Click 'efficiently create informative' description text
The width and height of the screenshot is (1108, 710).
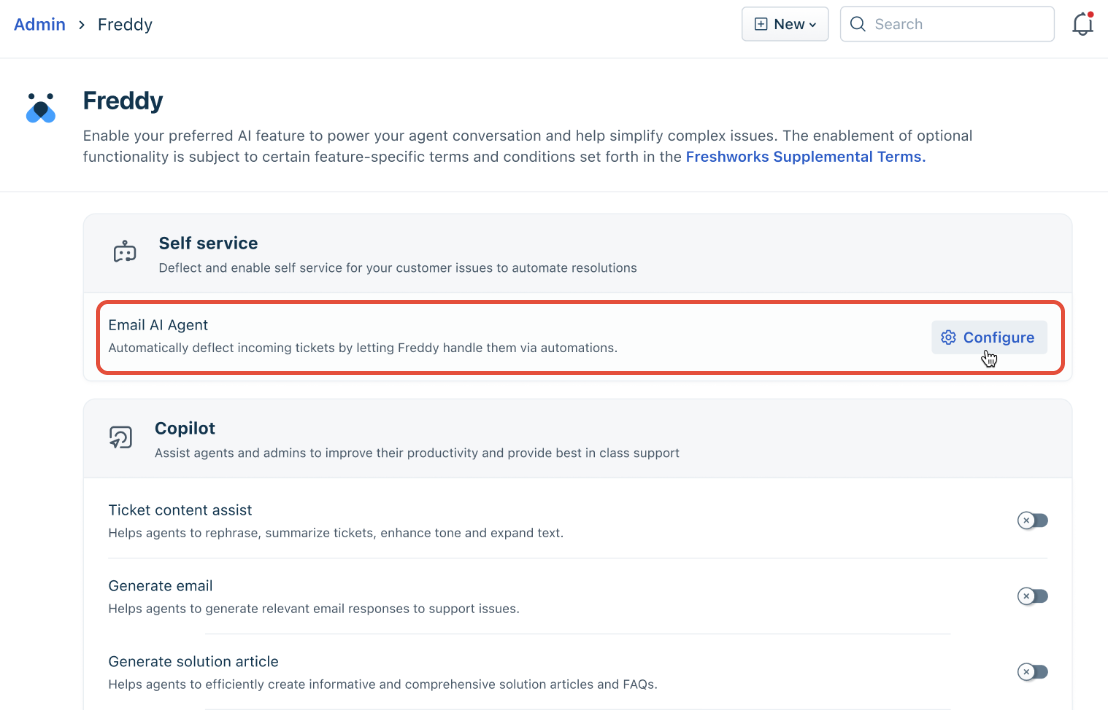click(x=383, y=684)
